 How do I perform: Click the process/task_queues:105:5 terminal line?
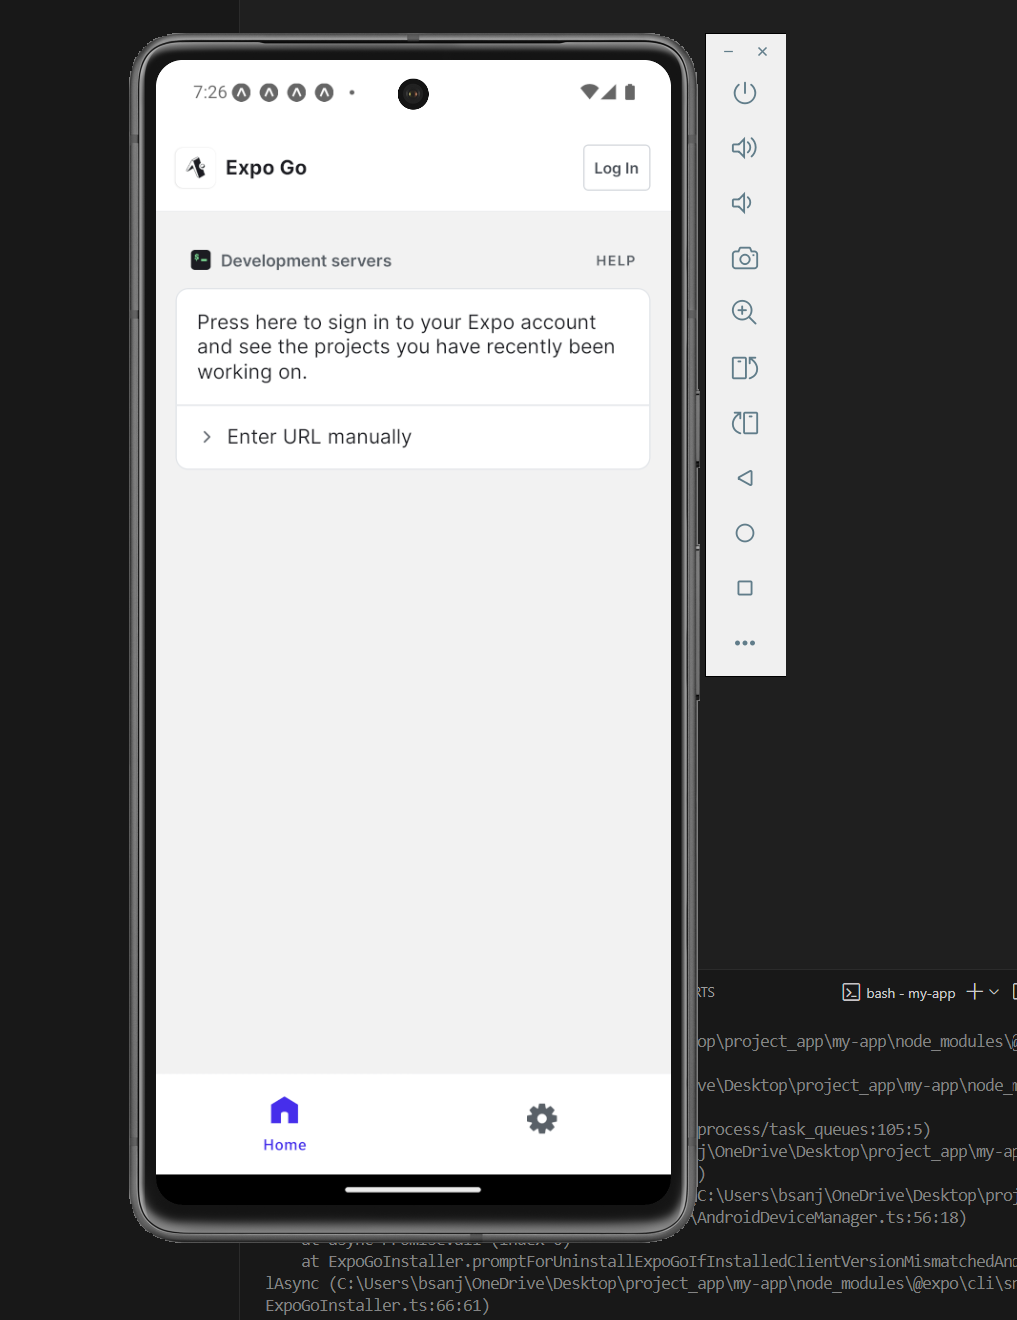pyautogui.click(x=813, y=1130)
